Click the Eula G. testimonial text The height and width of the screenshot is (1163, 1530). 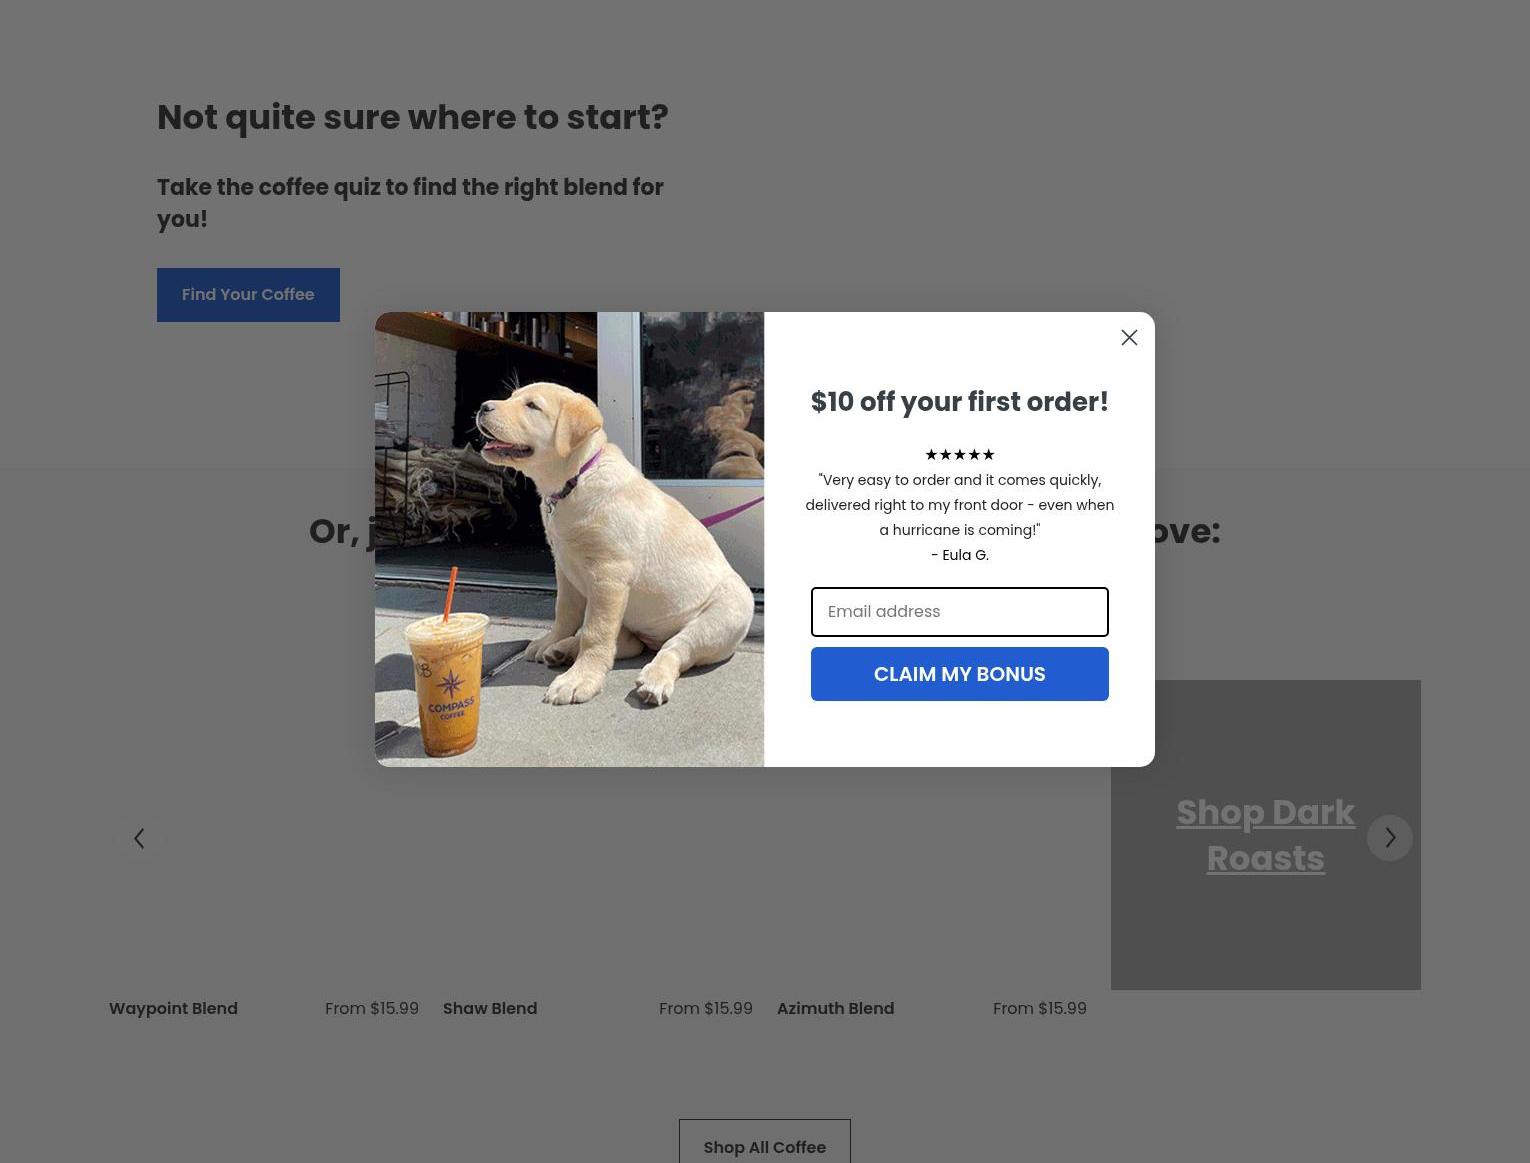pos(960,517)
